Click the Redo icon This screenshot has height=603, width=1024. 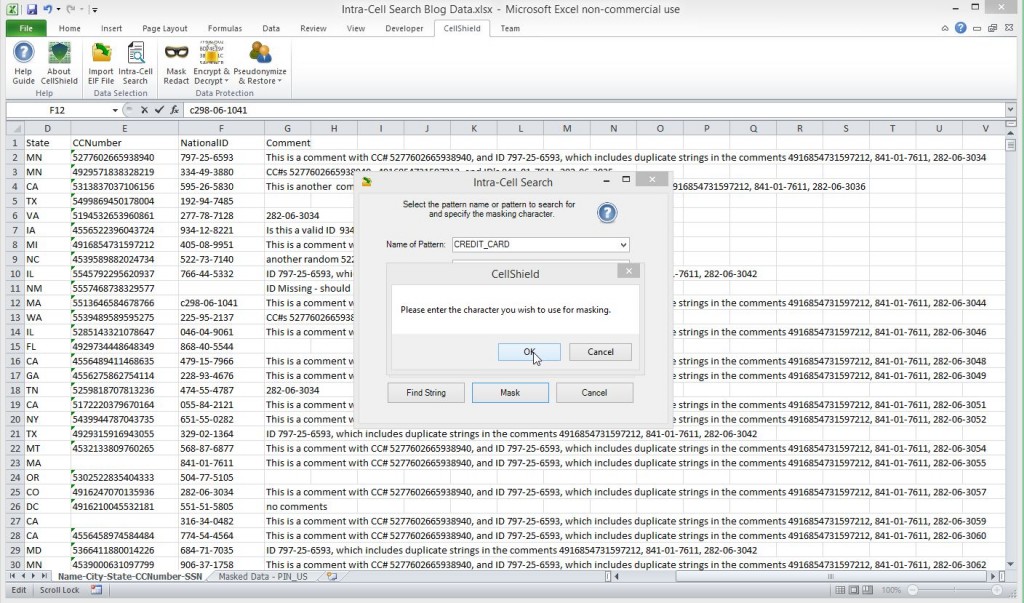(x=72, y=9)
